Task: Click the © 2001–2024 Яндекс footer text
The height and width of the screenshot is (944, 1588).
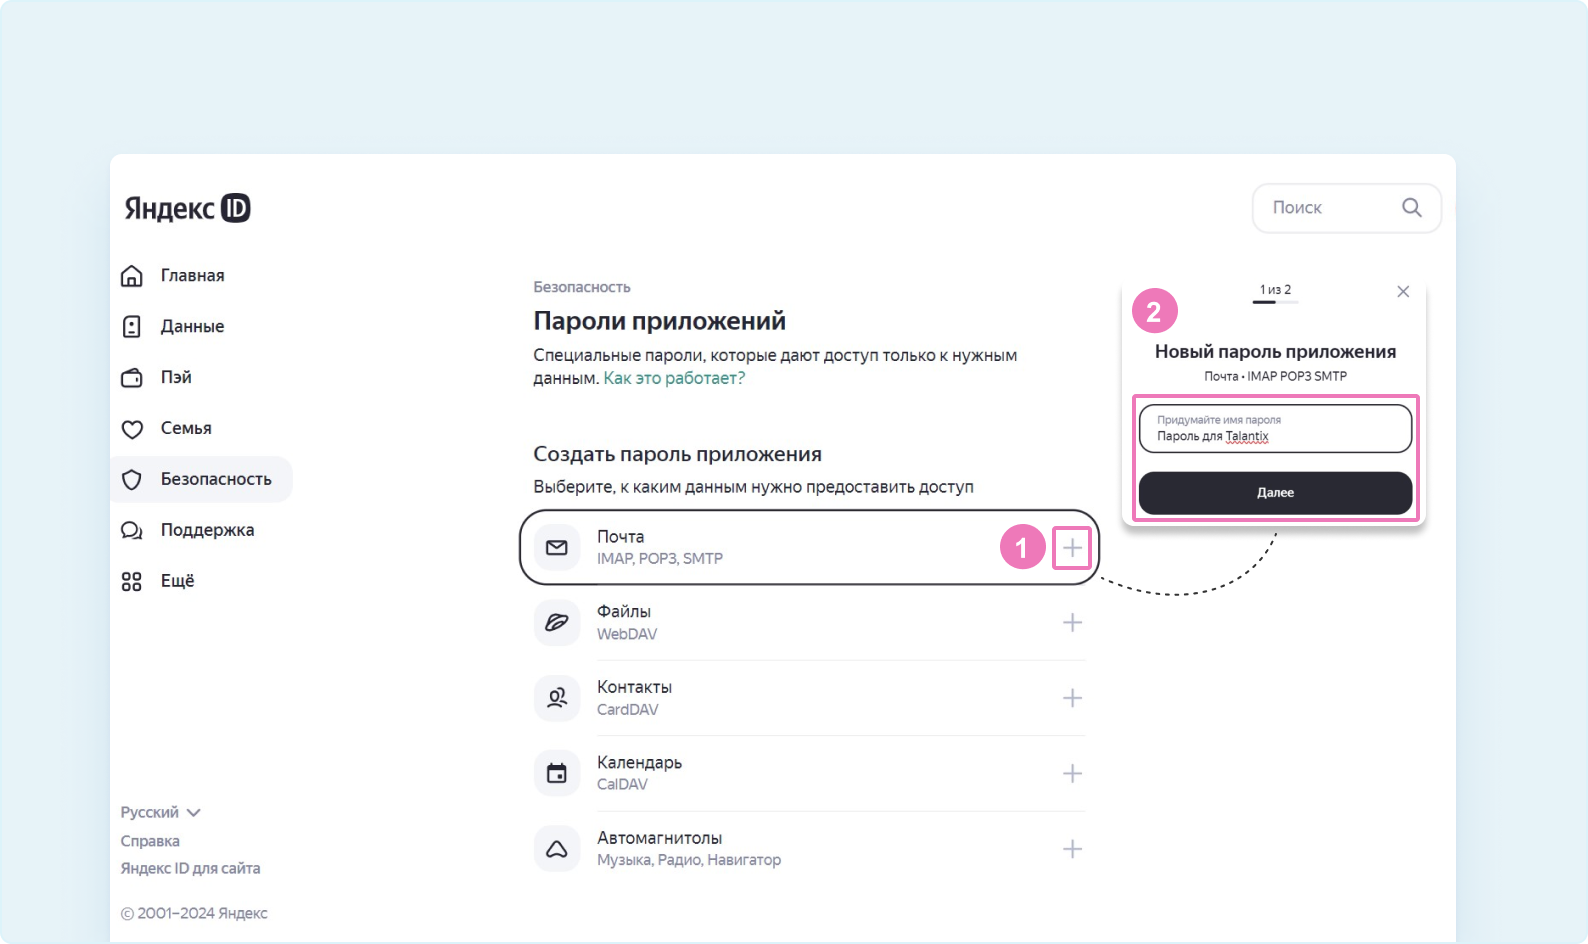Action: tap(194, 913)
